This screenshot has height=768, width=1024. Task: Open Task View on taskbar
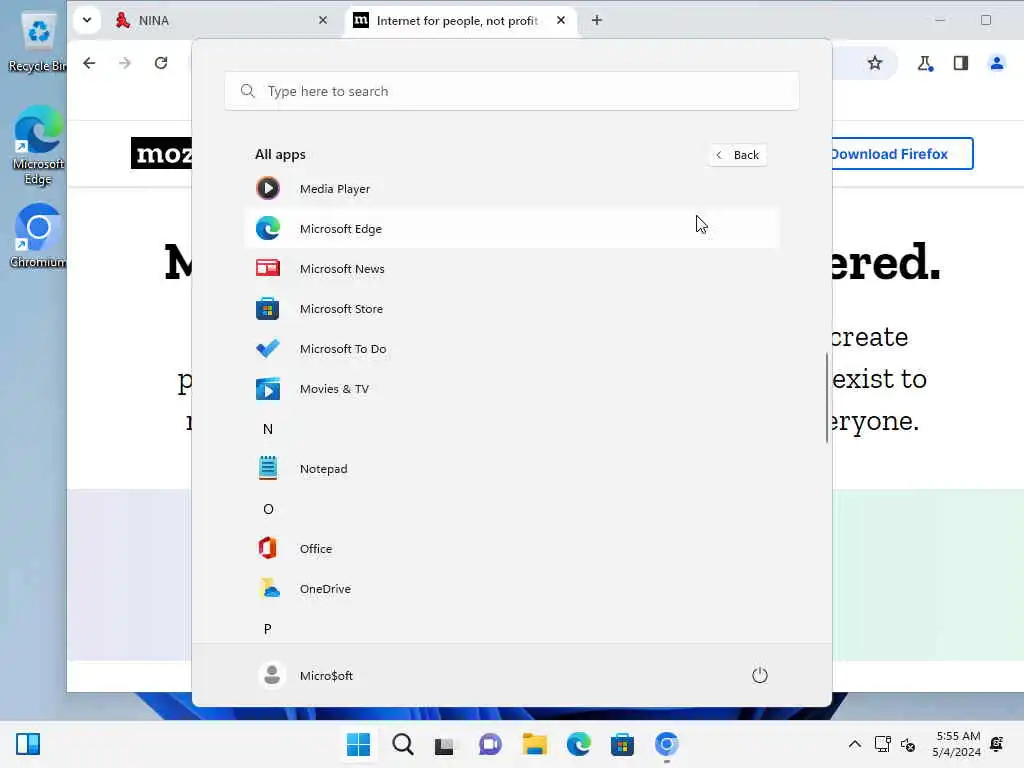pyautogui.click(x=446, y=744)
